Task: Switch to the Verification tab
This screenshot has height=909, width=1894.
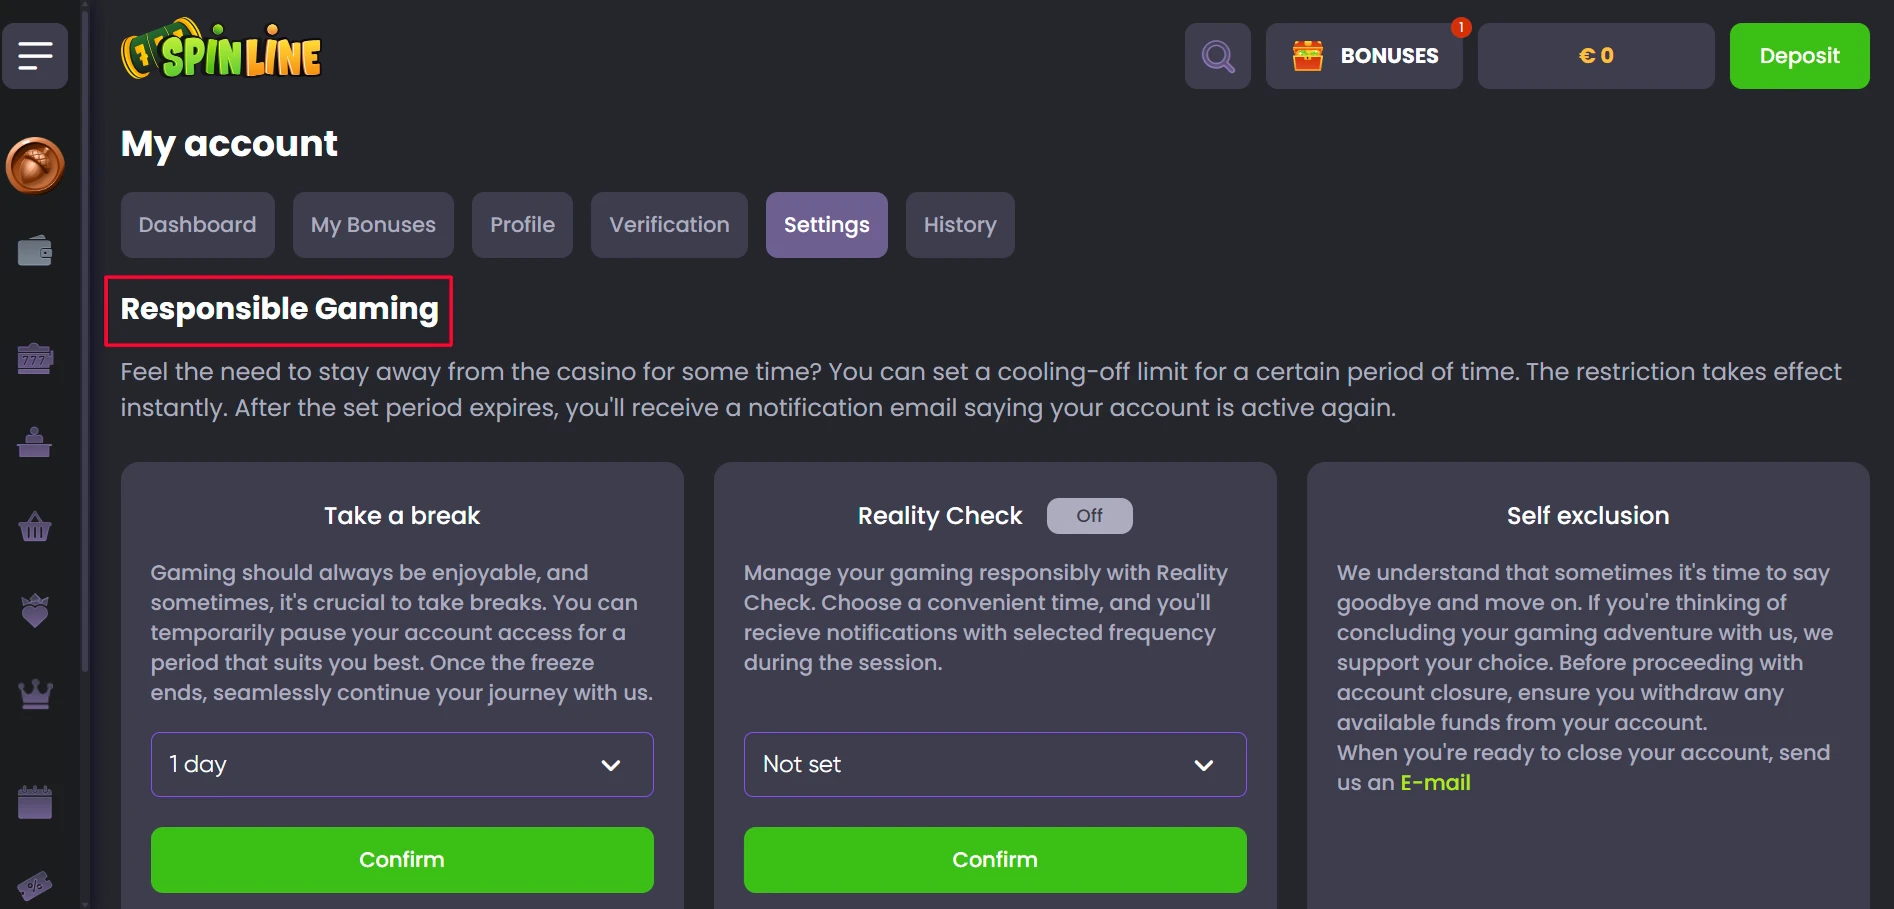Action: [x=669, y=225]
